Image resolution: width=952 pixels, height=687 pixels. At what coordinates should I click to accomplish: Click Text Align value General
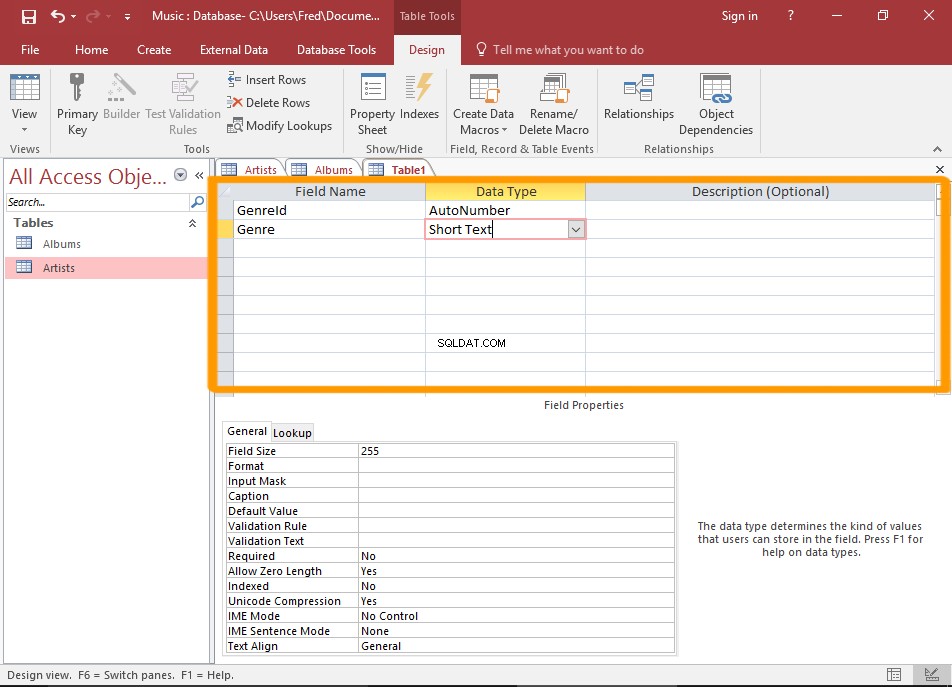pos(516,646)
